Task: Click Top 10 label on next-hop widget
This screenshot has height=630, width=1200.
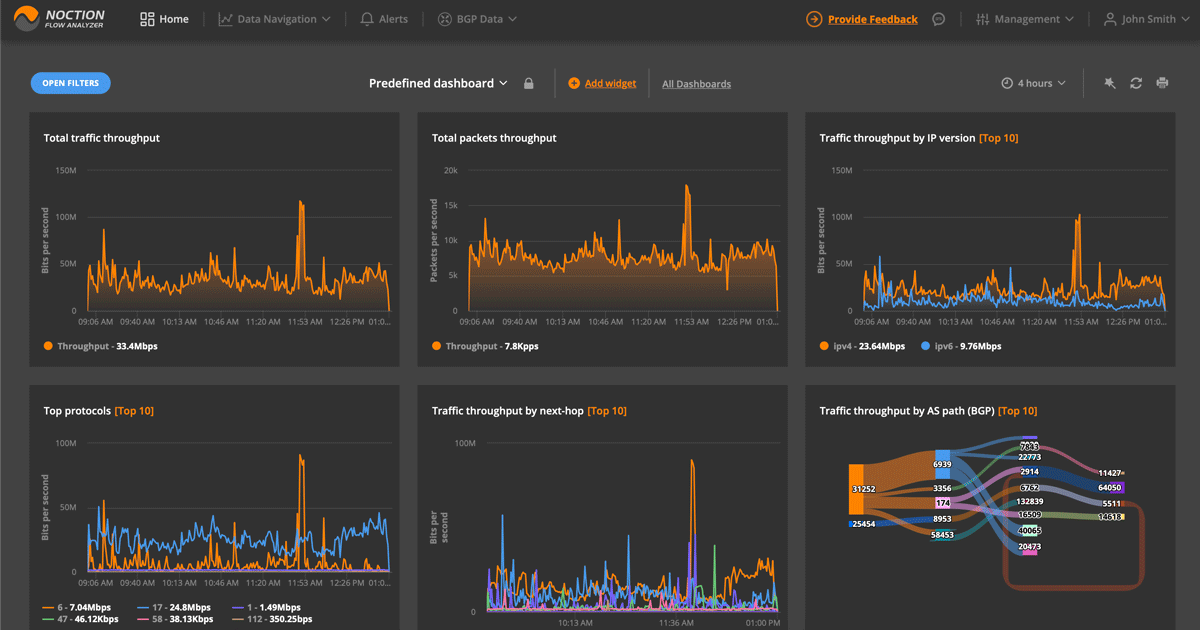Action: coord(607,411)
